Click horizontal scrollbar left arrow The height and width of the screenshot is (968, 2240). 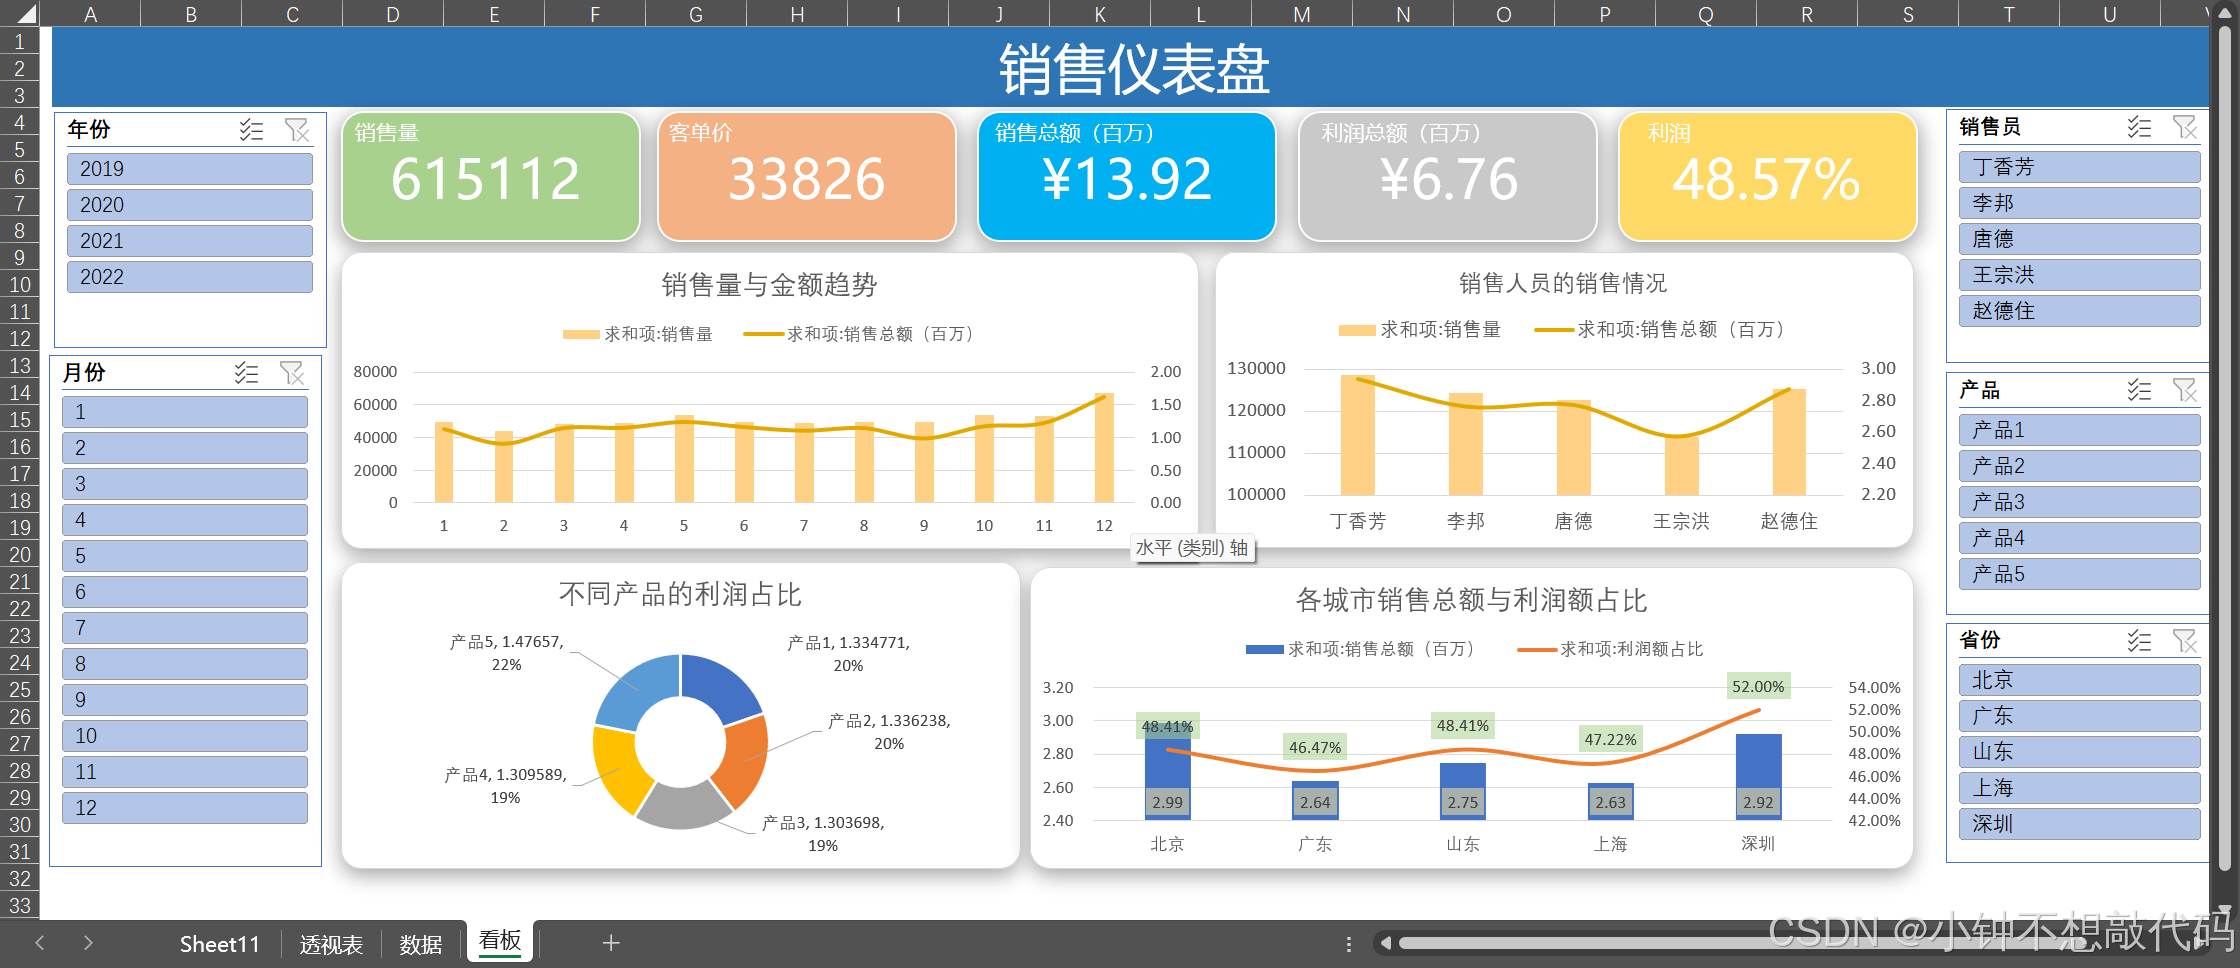(1385, 943)
